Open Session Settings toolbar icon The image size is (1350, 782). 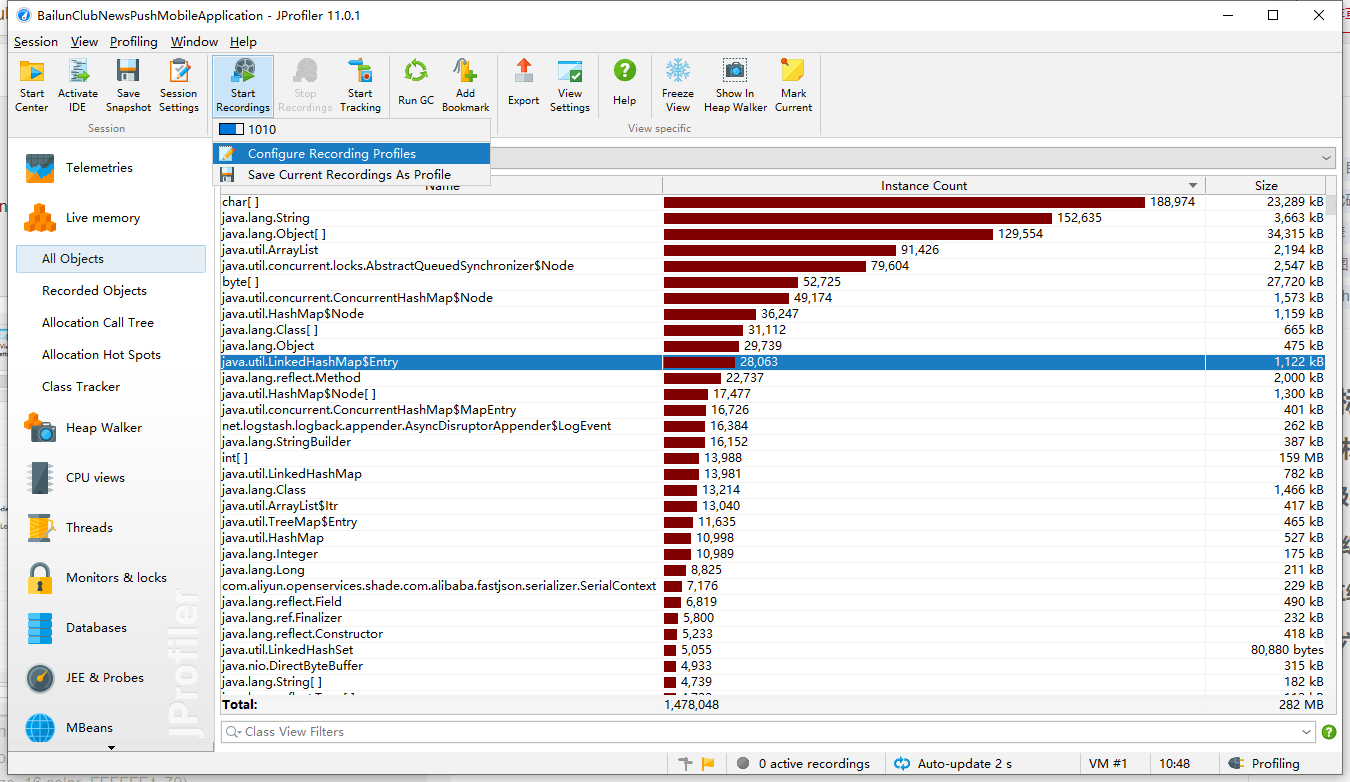(179, 86)
